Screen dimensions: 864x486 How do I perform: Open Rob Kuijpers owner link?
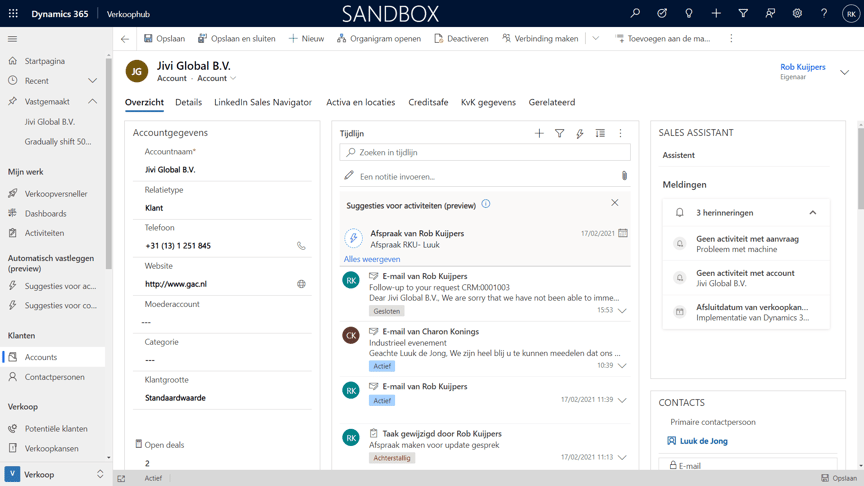point(802,67)
